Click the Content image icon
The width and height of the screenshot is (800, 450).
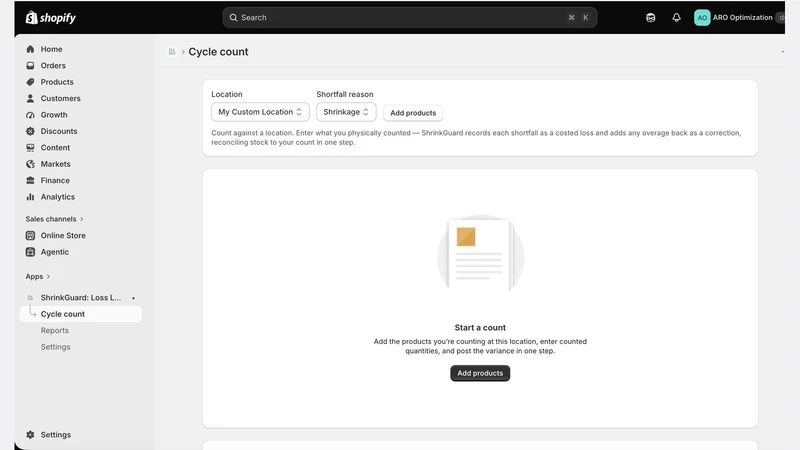pos(30,147)
